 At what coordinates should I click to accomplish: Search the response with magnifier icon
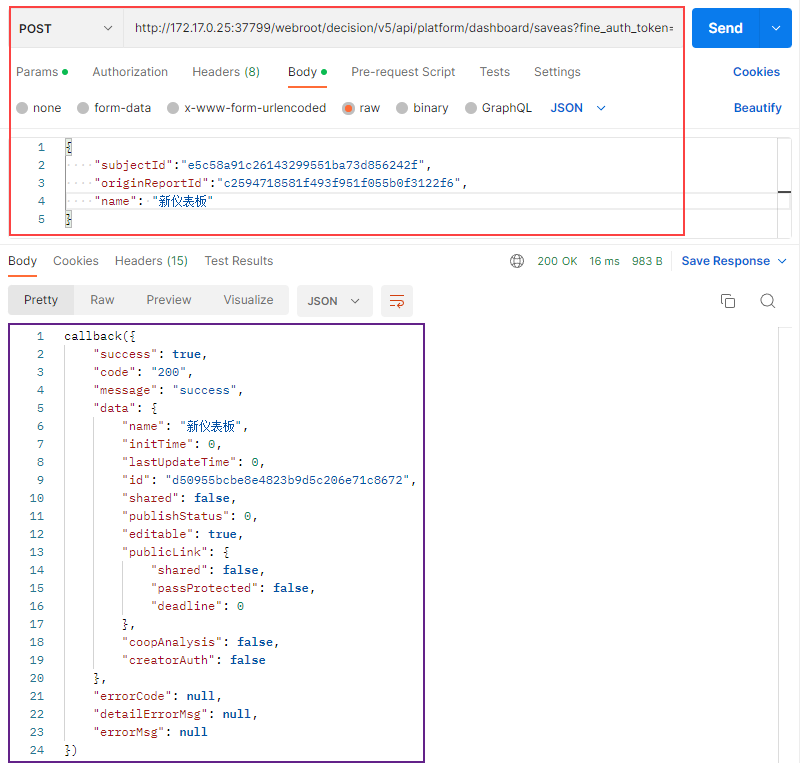click(767, 301)
